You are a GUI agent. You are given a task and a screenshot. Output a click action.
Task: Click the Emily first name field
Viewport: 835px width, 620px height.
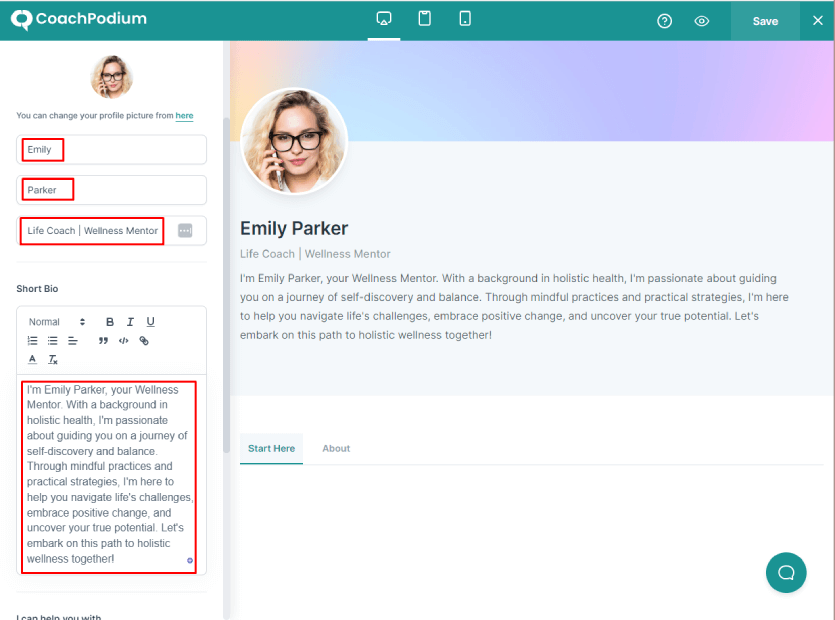tap(111, 150)
